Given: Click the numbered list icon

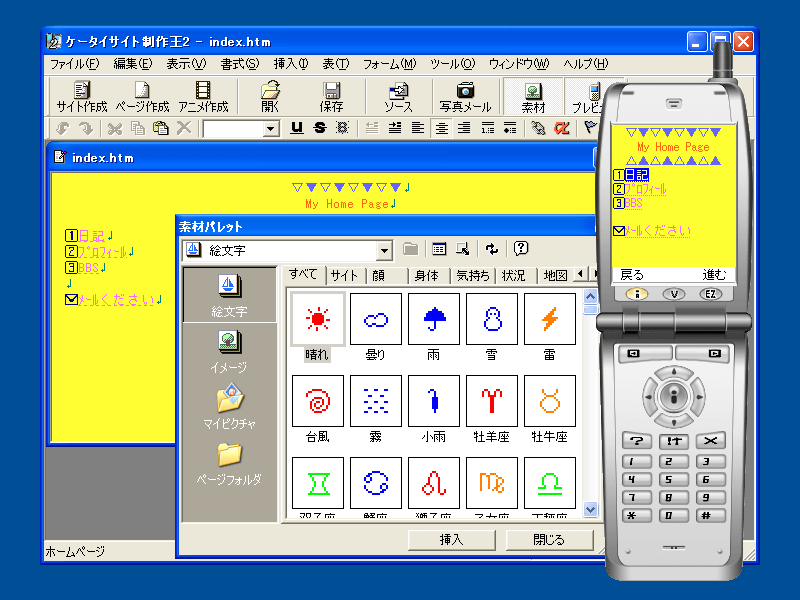Looking at the screenshot, I should [487, 128].
